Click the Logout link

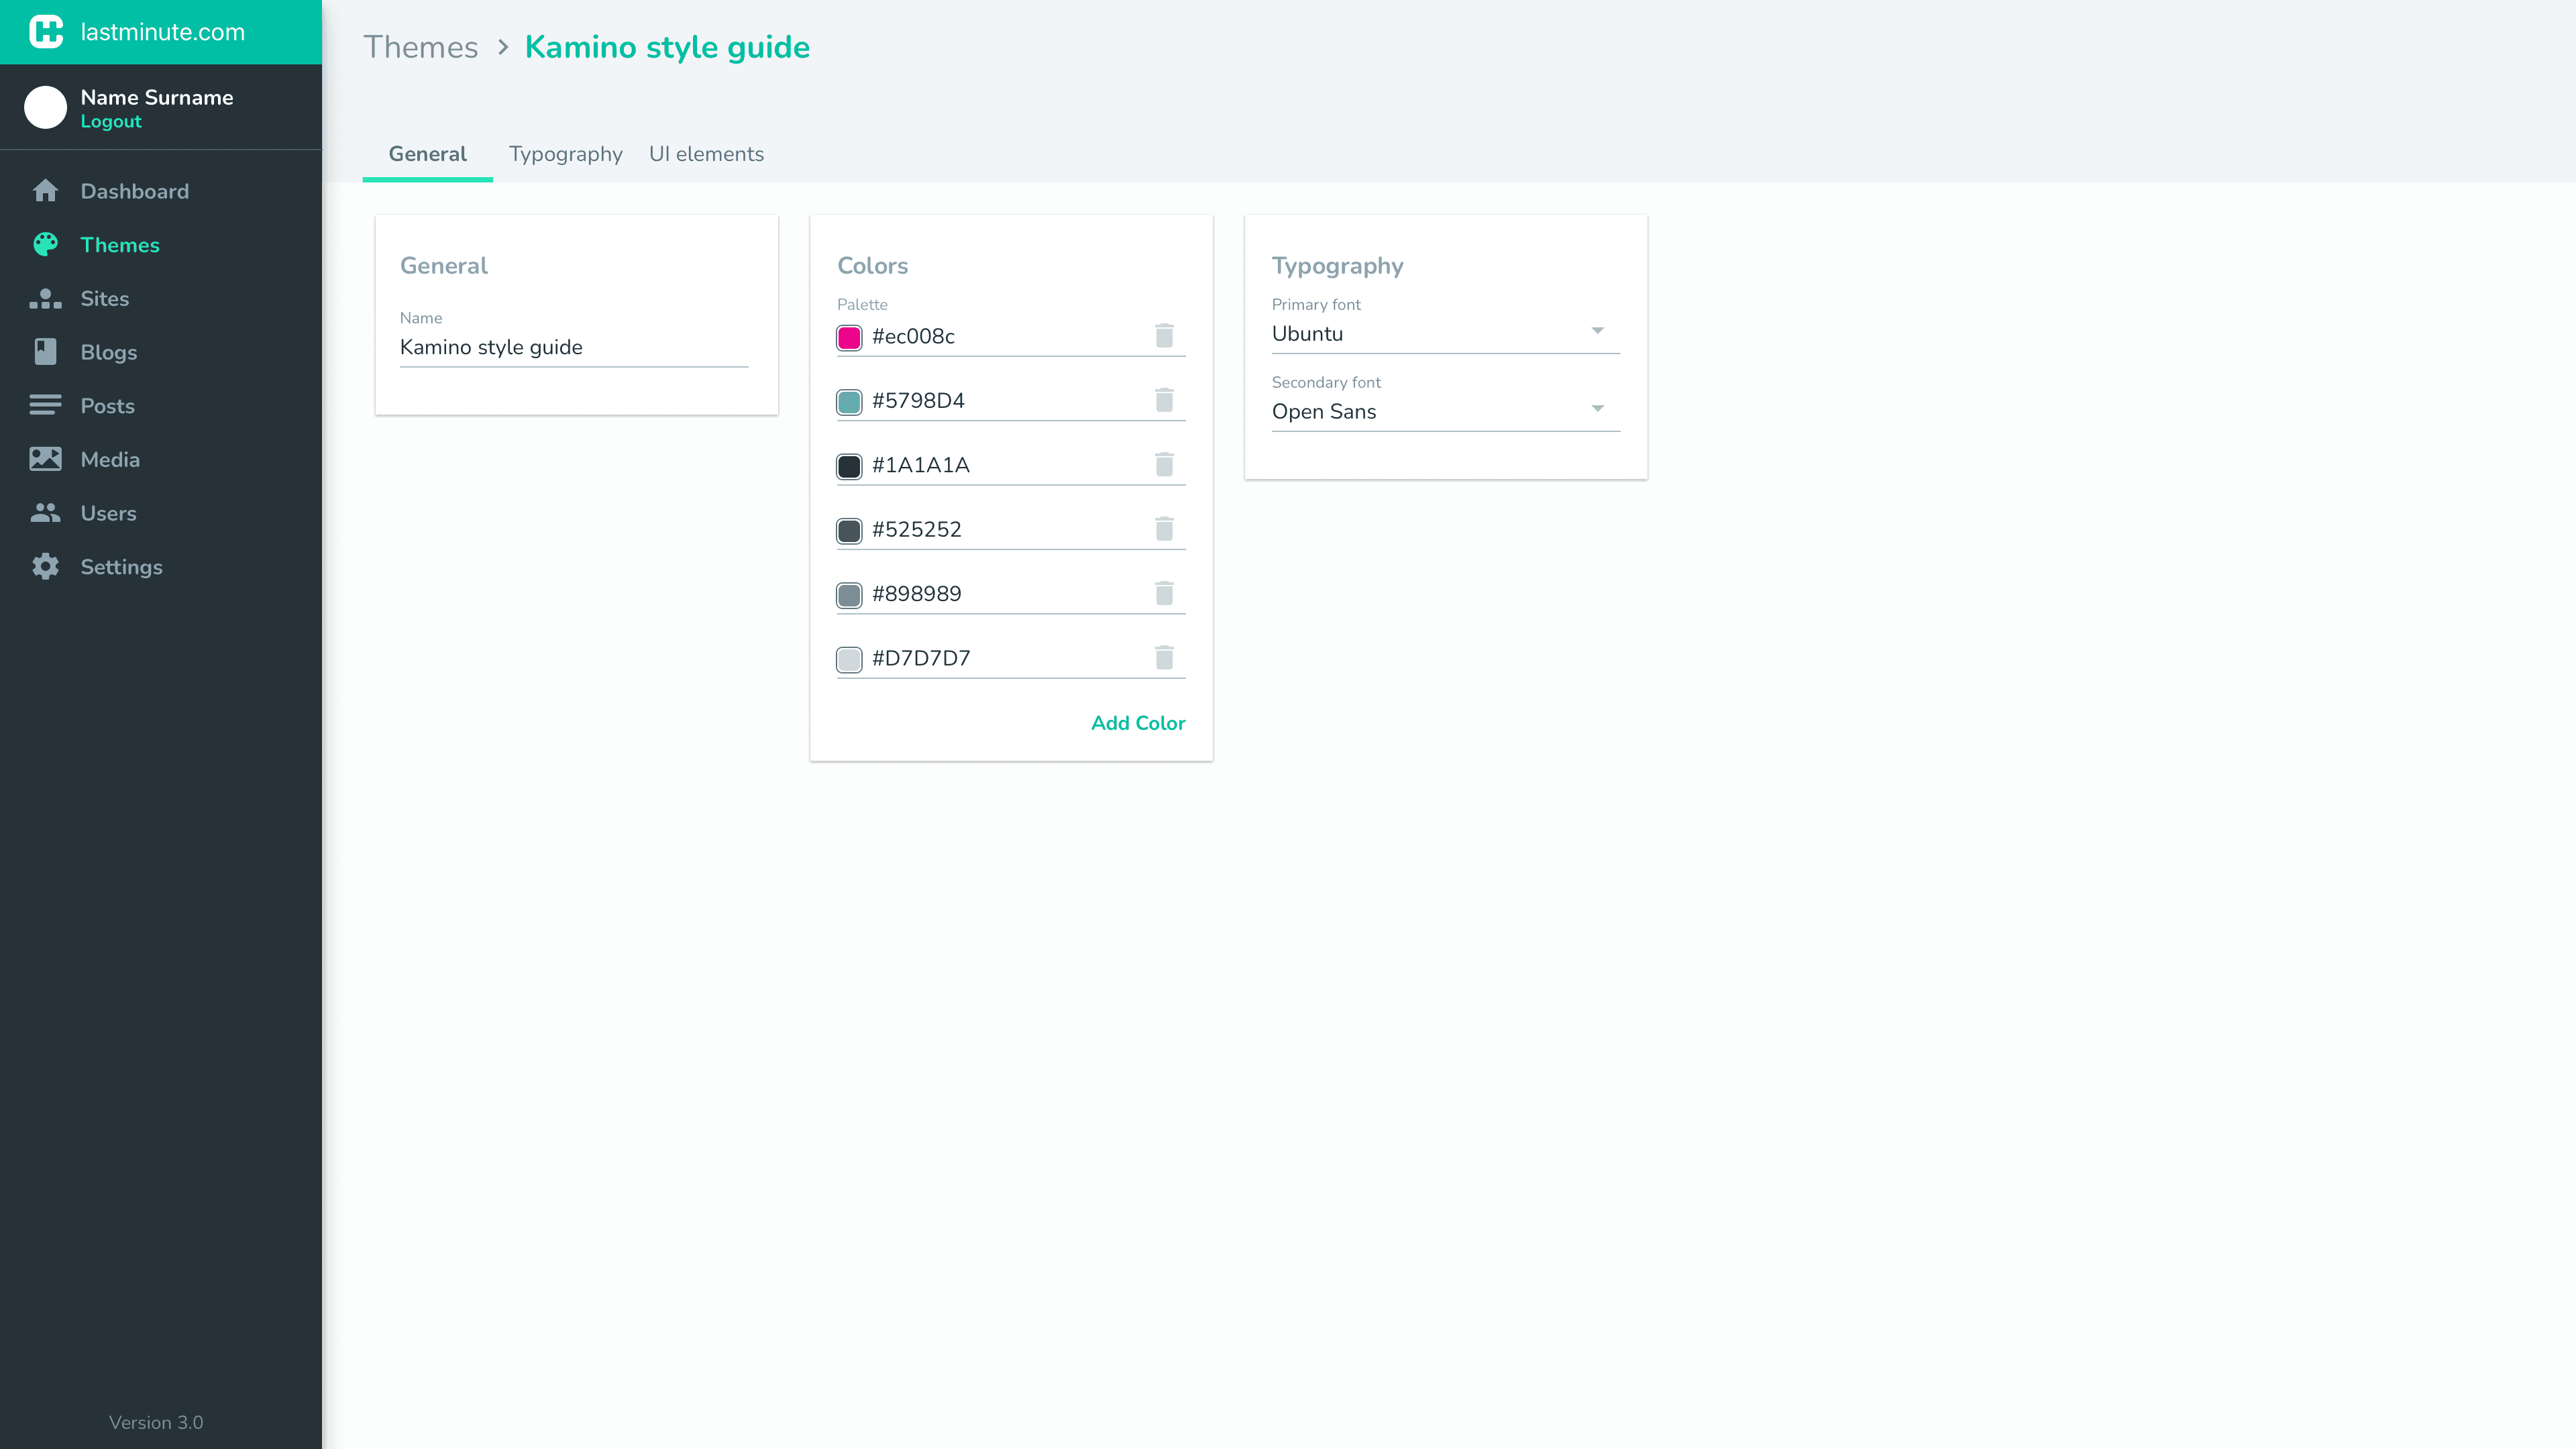click(x=111, y=122)
